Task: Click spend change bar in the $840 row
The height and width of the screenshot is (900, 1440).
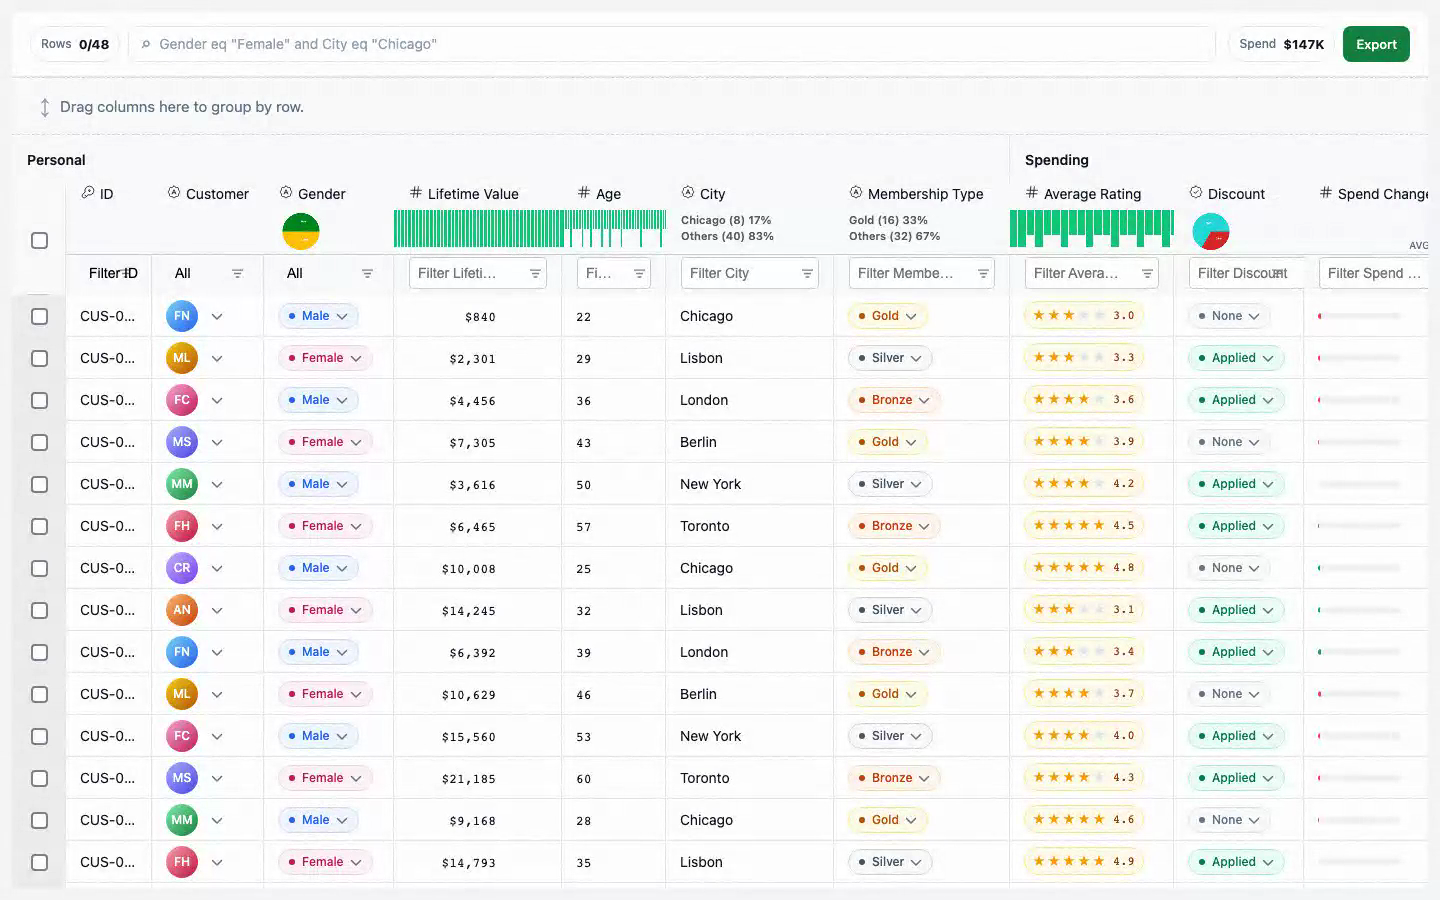Action: coord(1359,316)
